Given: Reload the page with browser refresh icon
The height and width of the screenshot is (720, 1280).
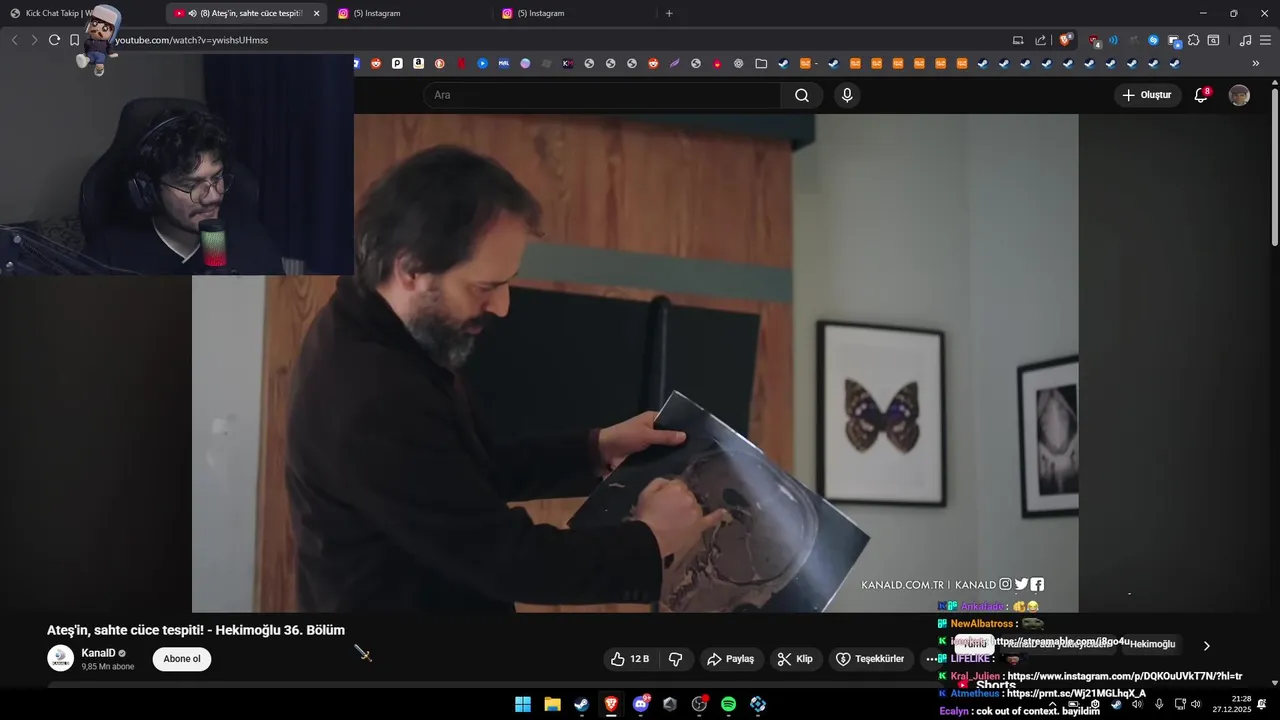Looking at the screenshot, I should pyautogui.click(x=54, y=40).
